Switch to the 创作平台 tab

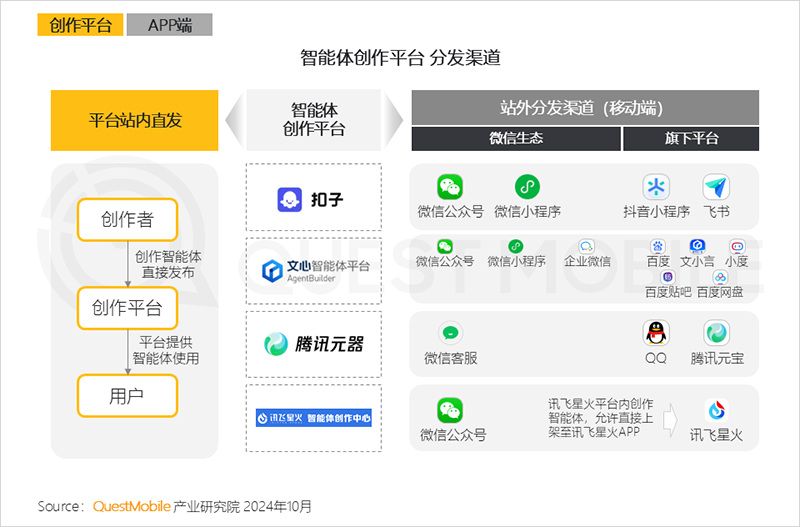pos(78,24)
